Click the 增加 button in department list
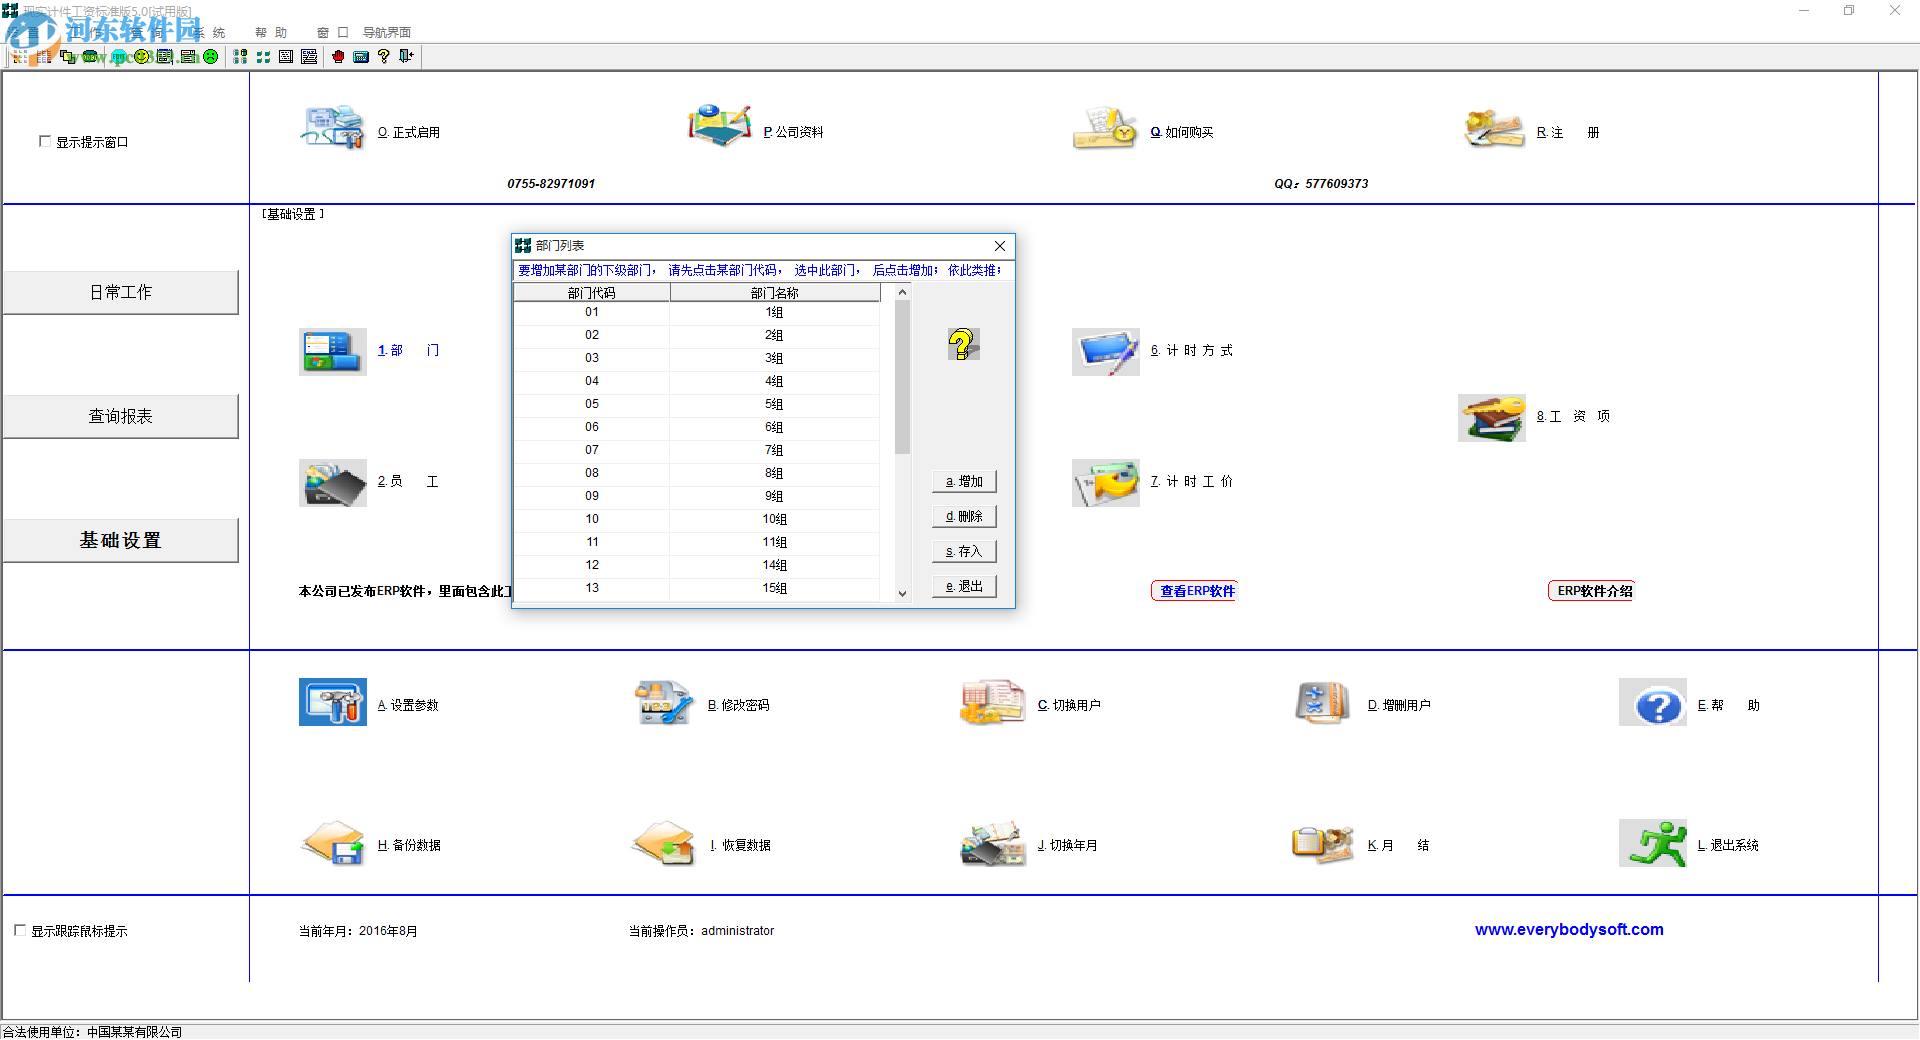Image resolution: width=1920 pixels, height=1040 pixels. point(964,482)
